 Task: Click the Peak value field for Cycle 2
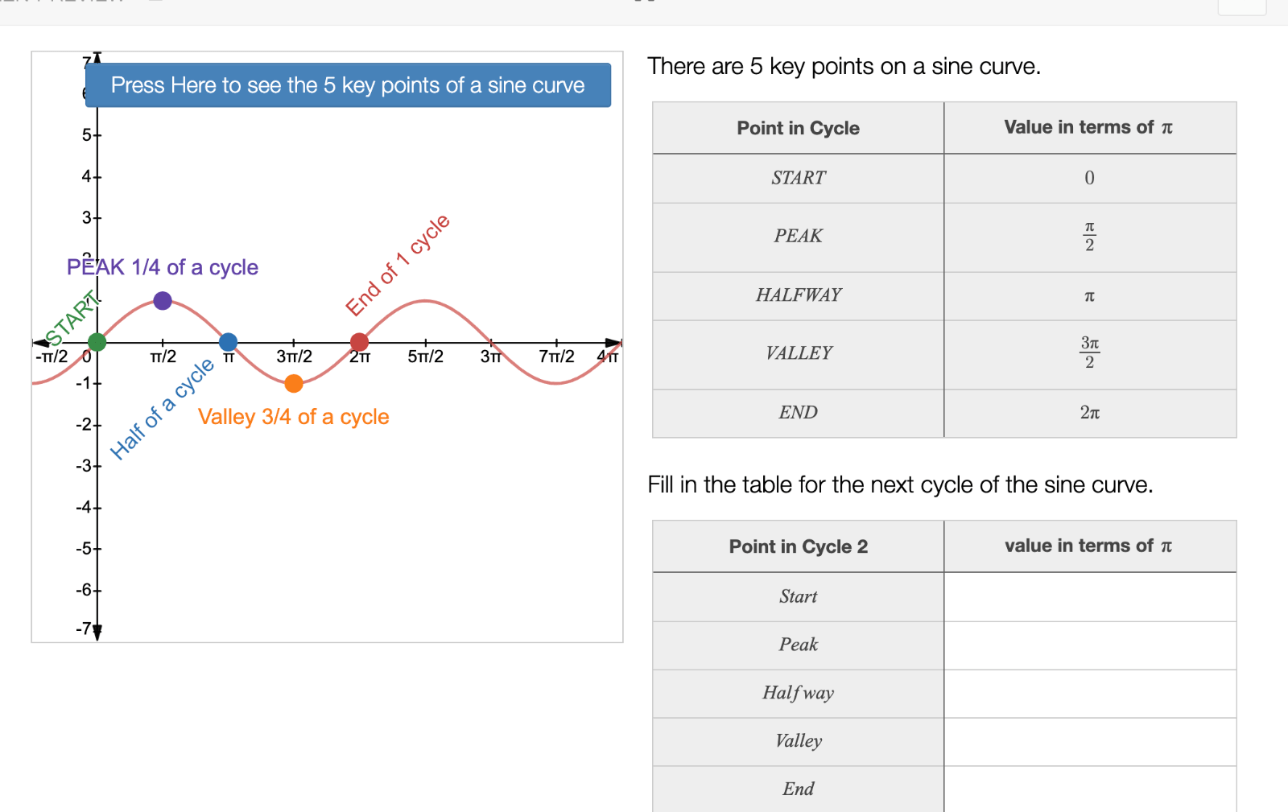coord(1090,644)
